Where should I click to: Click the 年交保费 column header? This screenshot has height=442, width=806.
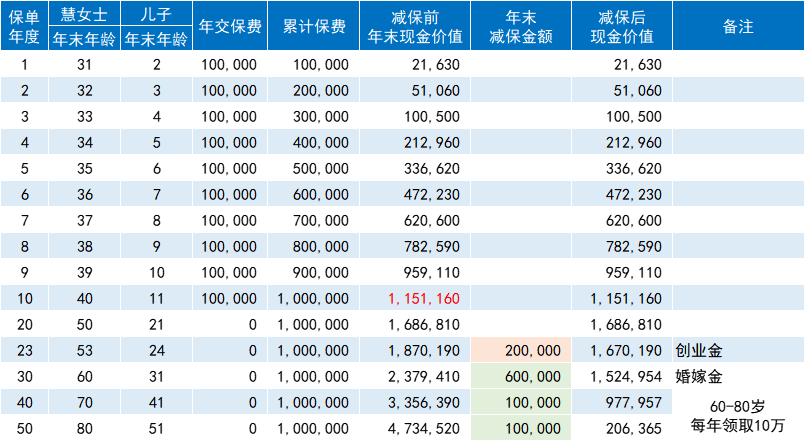coord(230,27)
